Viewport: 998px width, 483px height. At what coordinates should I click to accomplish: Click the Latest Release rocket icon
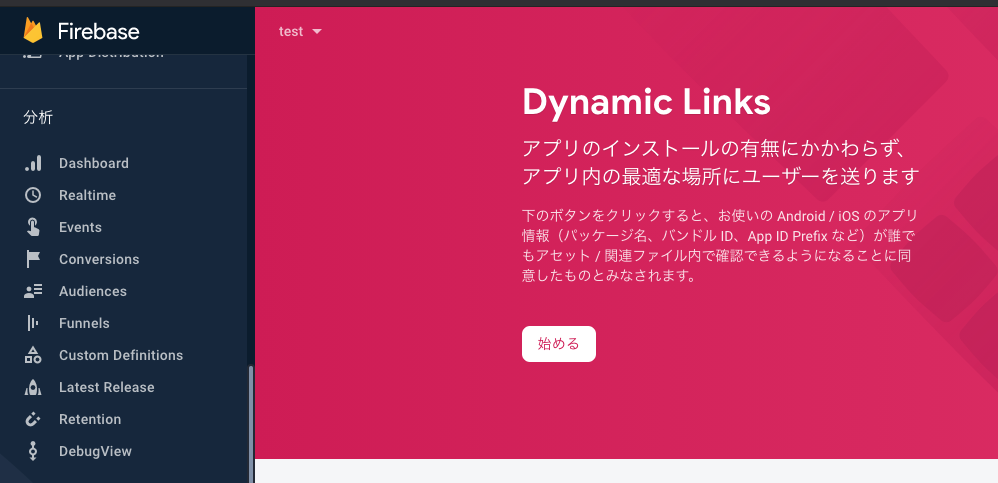(x=33, y=387)
